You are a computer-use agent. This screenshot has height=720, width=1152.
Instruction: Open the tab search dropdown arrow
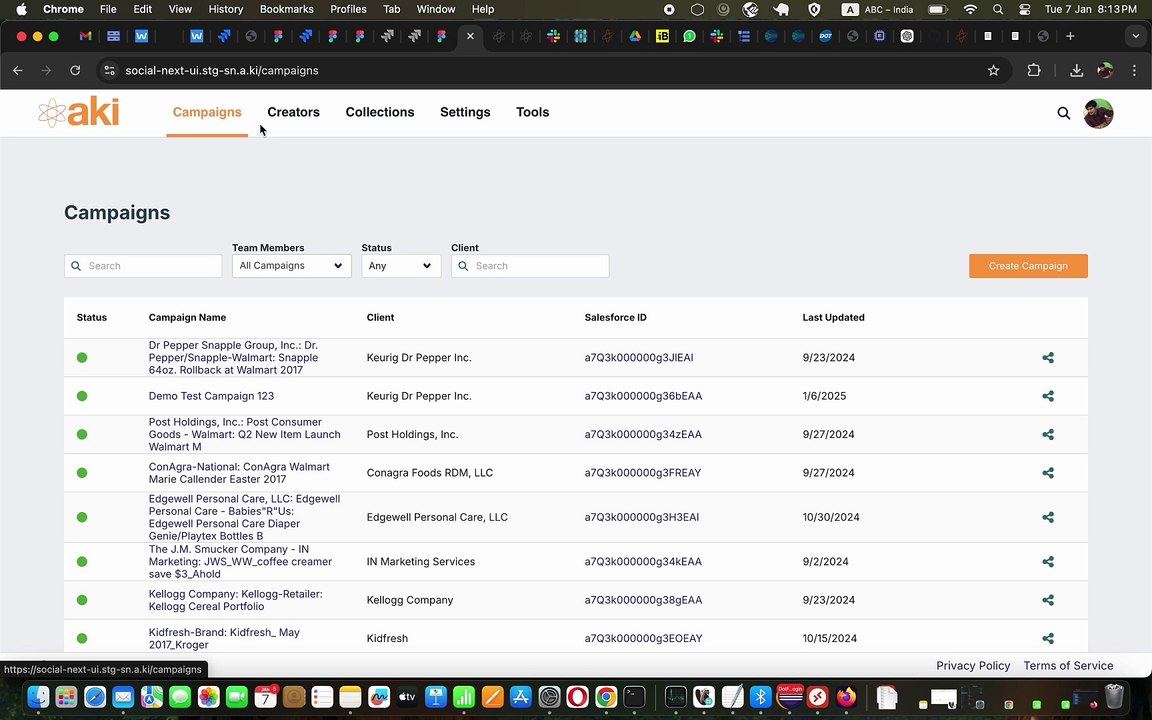[x=1136, y=36]
